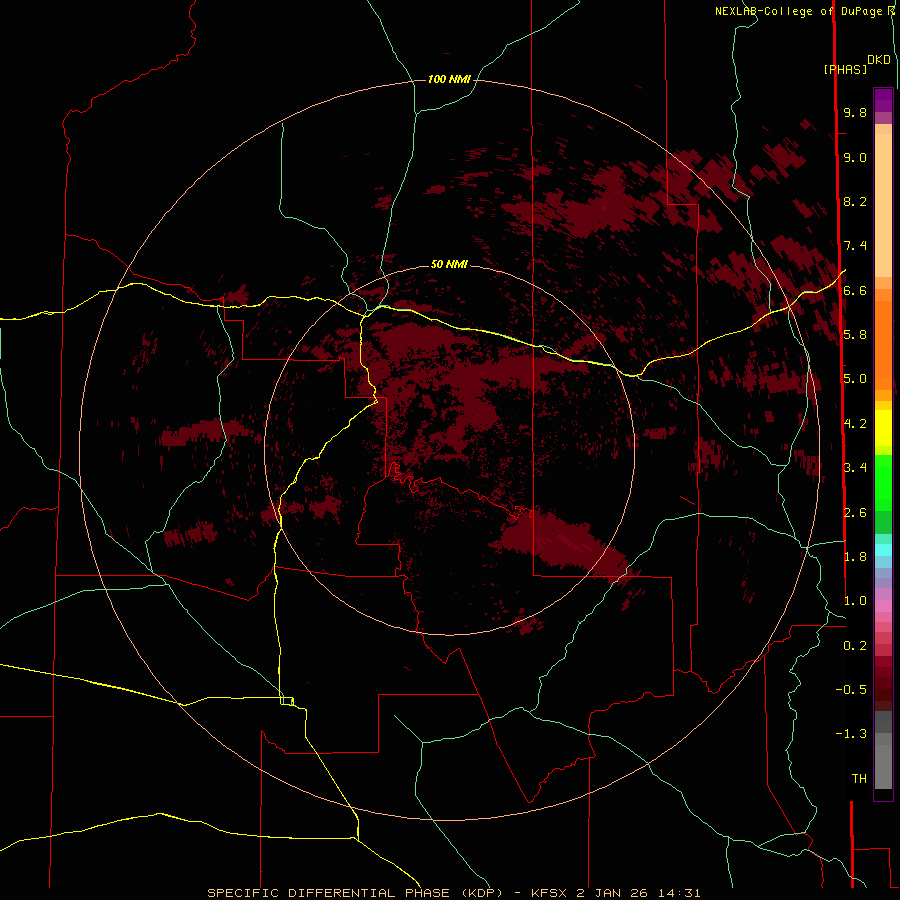
Task: Click the 14:31 timestamp in caption
Action: pos(677,893)
